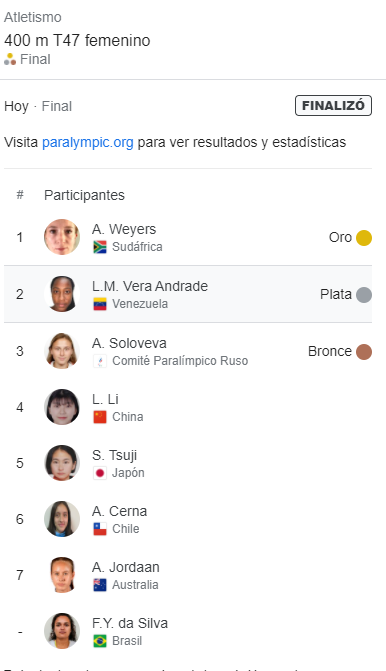Select the Bronce medal circle
Image resolution: width=386 pixels, height=671 pixels.
[x=364, y=352]
